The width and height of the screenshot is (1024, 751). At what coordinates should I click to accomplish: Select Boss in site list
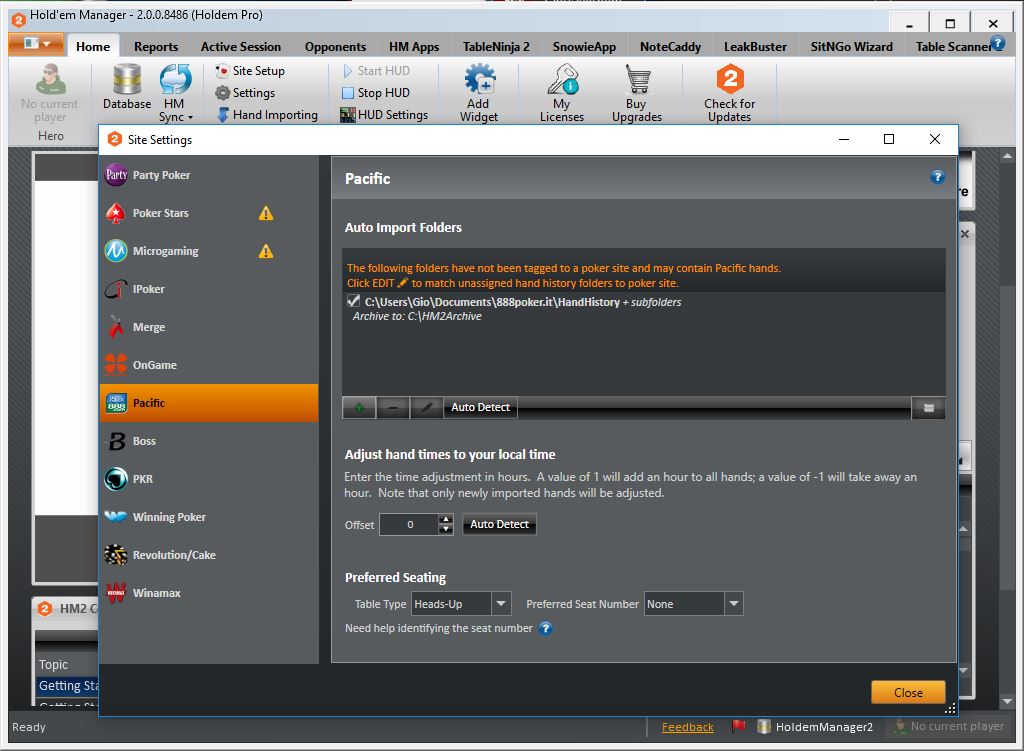[x=209, y=441]
